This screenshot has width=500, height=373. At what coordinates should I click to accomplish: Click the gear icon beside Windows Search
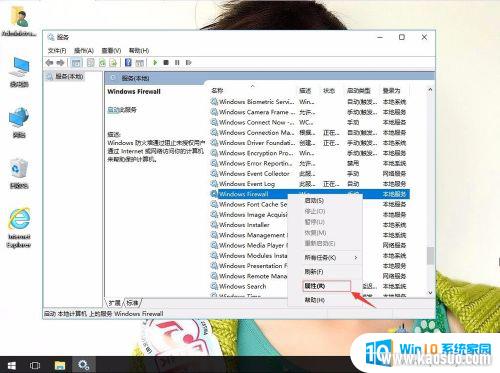coord(214,286)
